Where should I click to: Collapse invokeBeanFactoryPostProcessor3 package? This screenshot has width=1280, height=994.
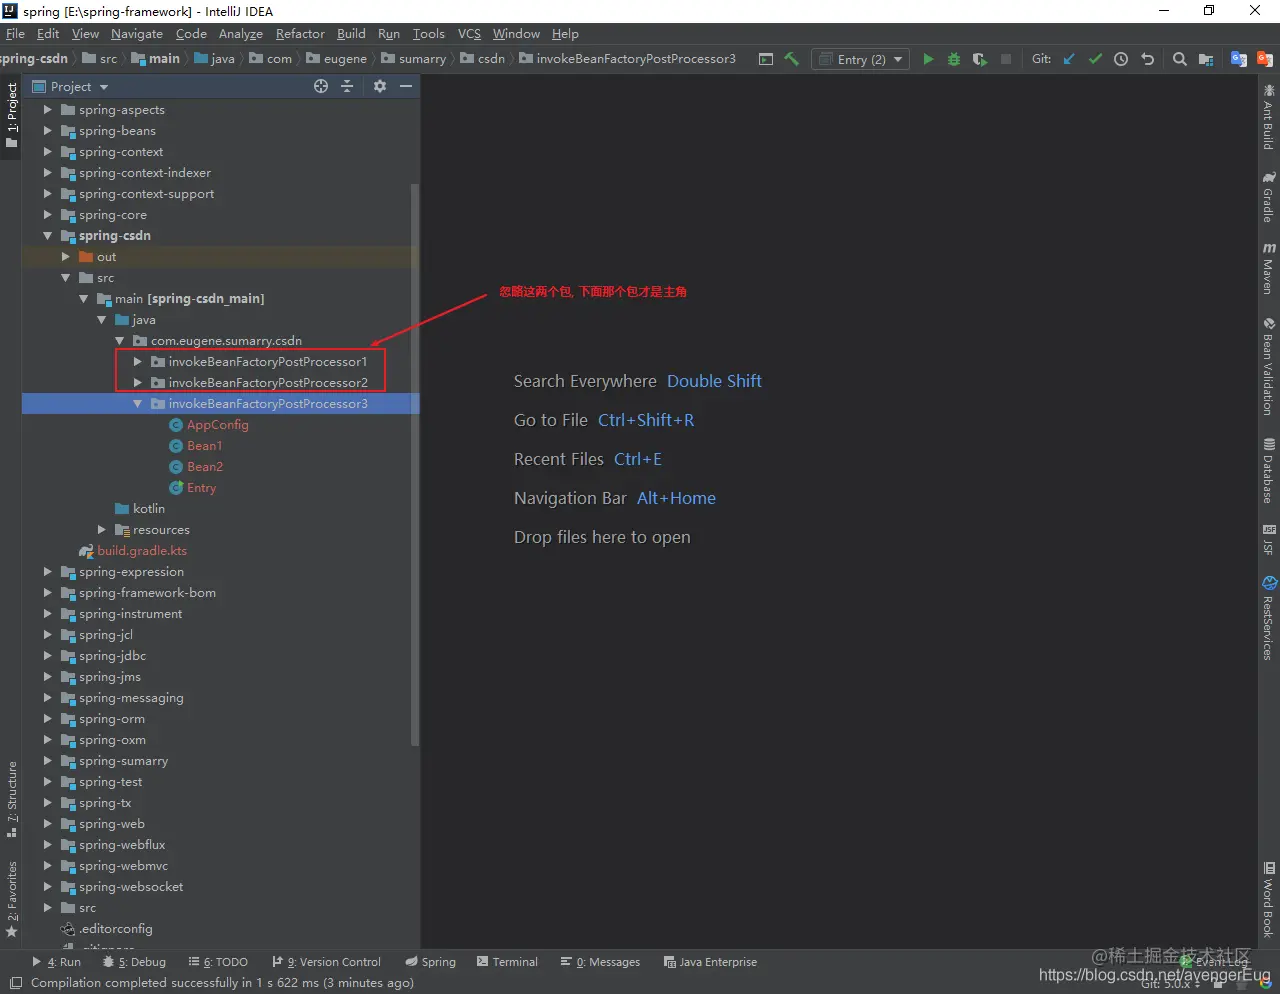coord(137,404)
